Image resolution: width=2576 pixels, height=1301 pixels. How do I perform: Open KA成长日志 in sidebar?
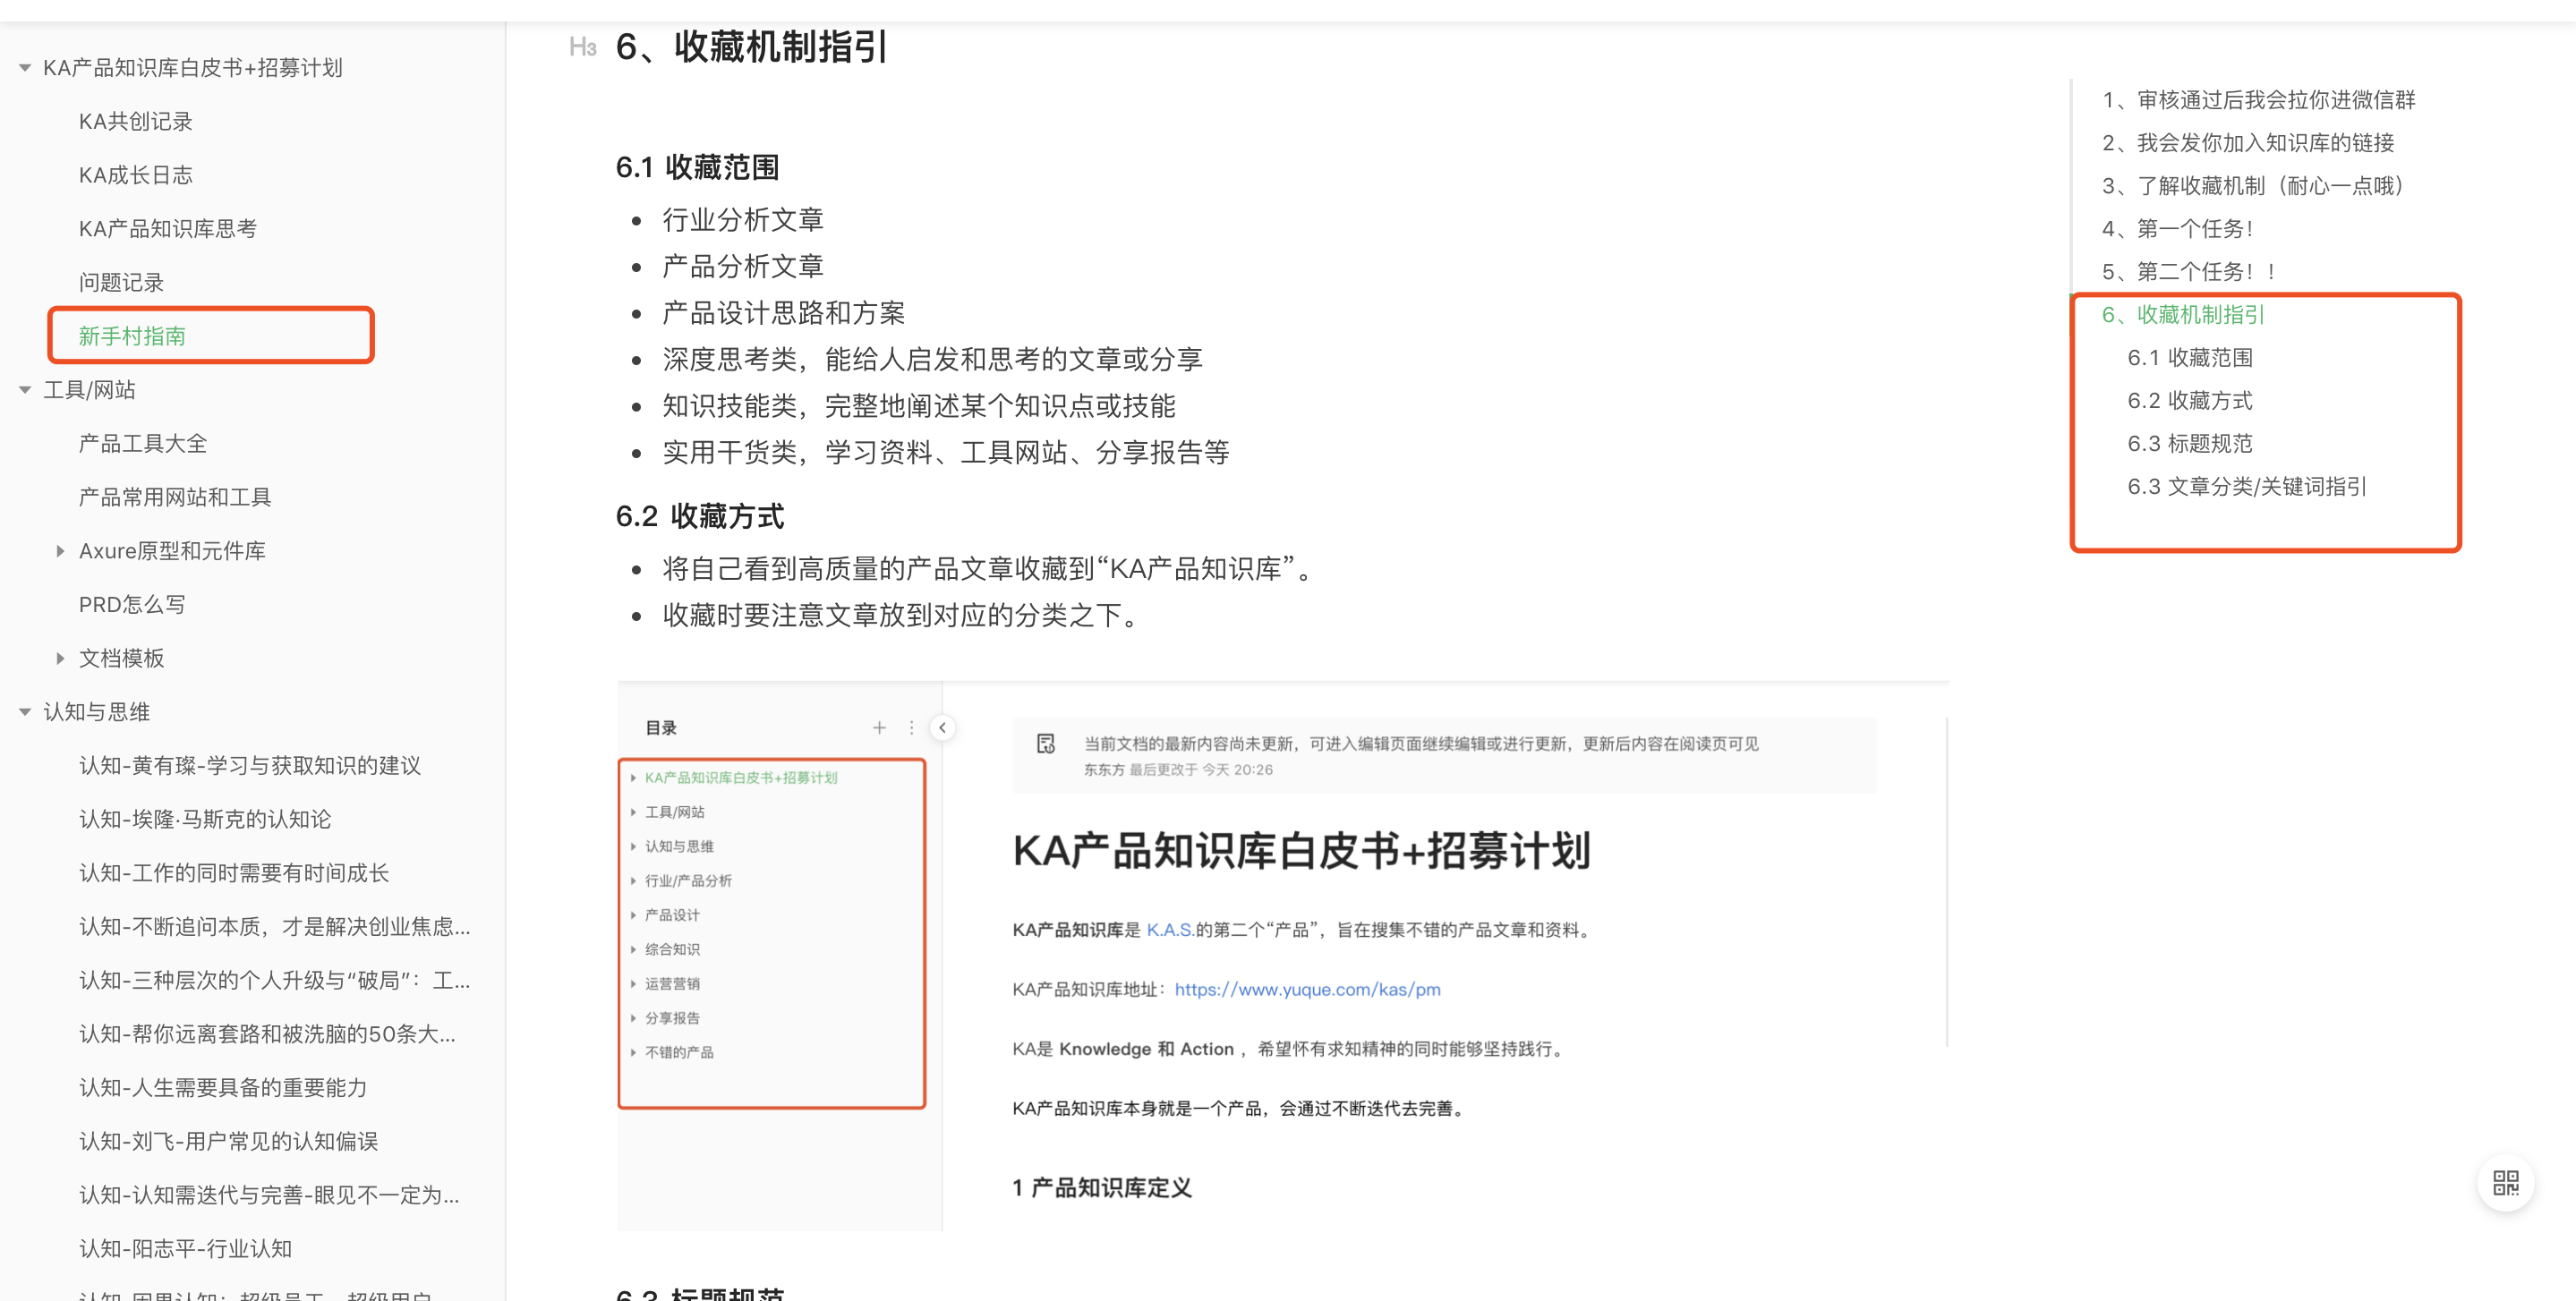[135, 175]
